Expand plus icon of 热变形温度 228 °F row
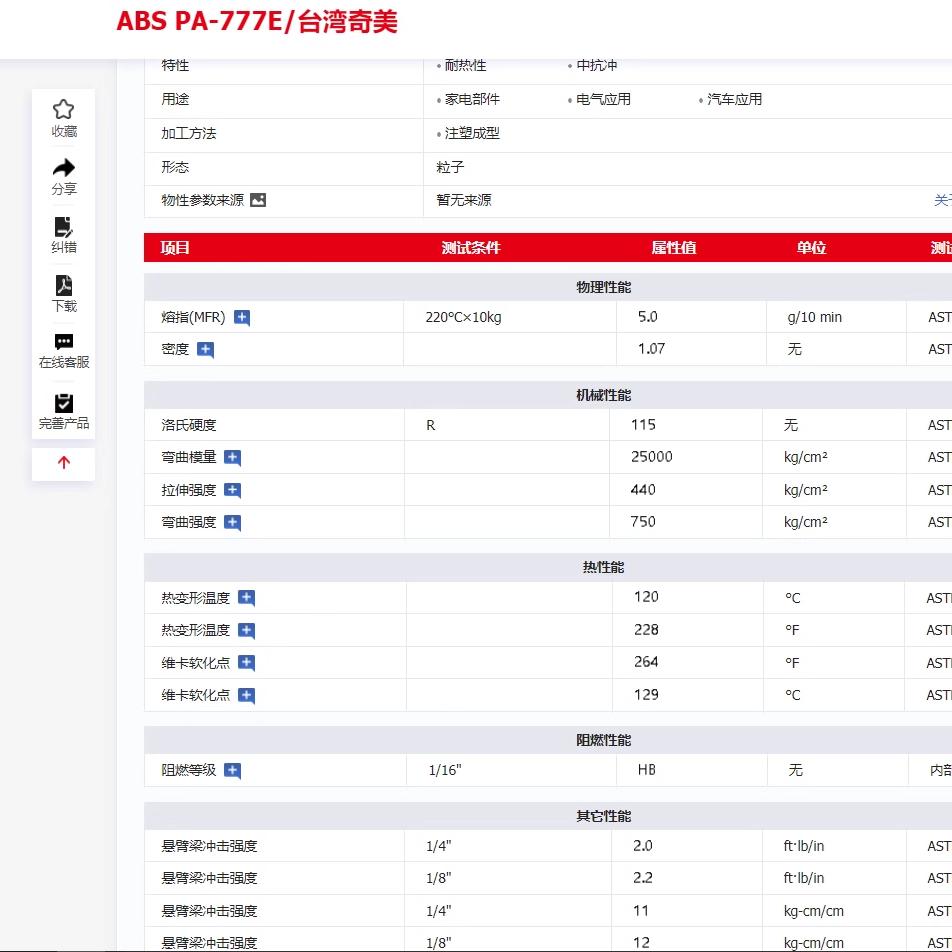 (x=246, y=630)
